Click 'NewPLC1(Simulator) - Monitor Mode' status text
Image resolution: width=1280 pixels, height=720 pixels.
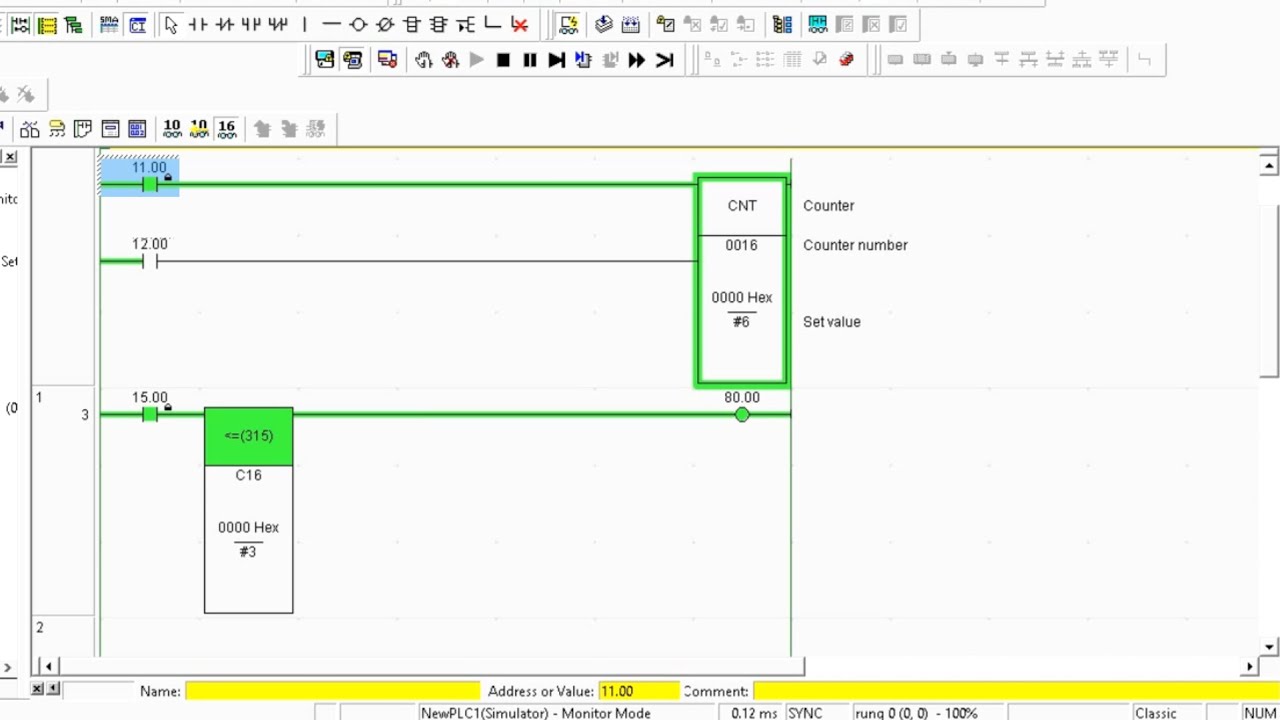point(535,713)
